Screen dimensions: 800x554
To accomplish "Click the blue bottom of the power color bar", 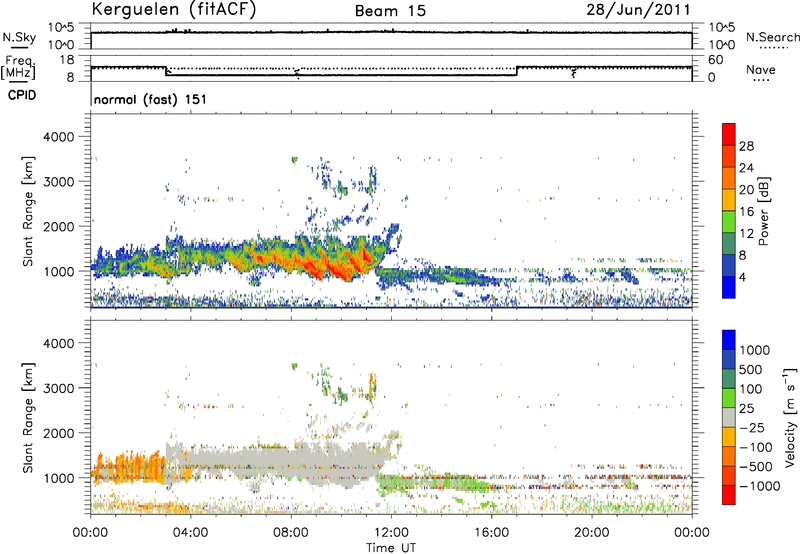I will [729, 287].
